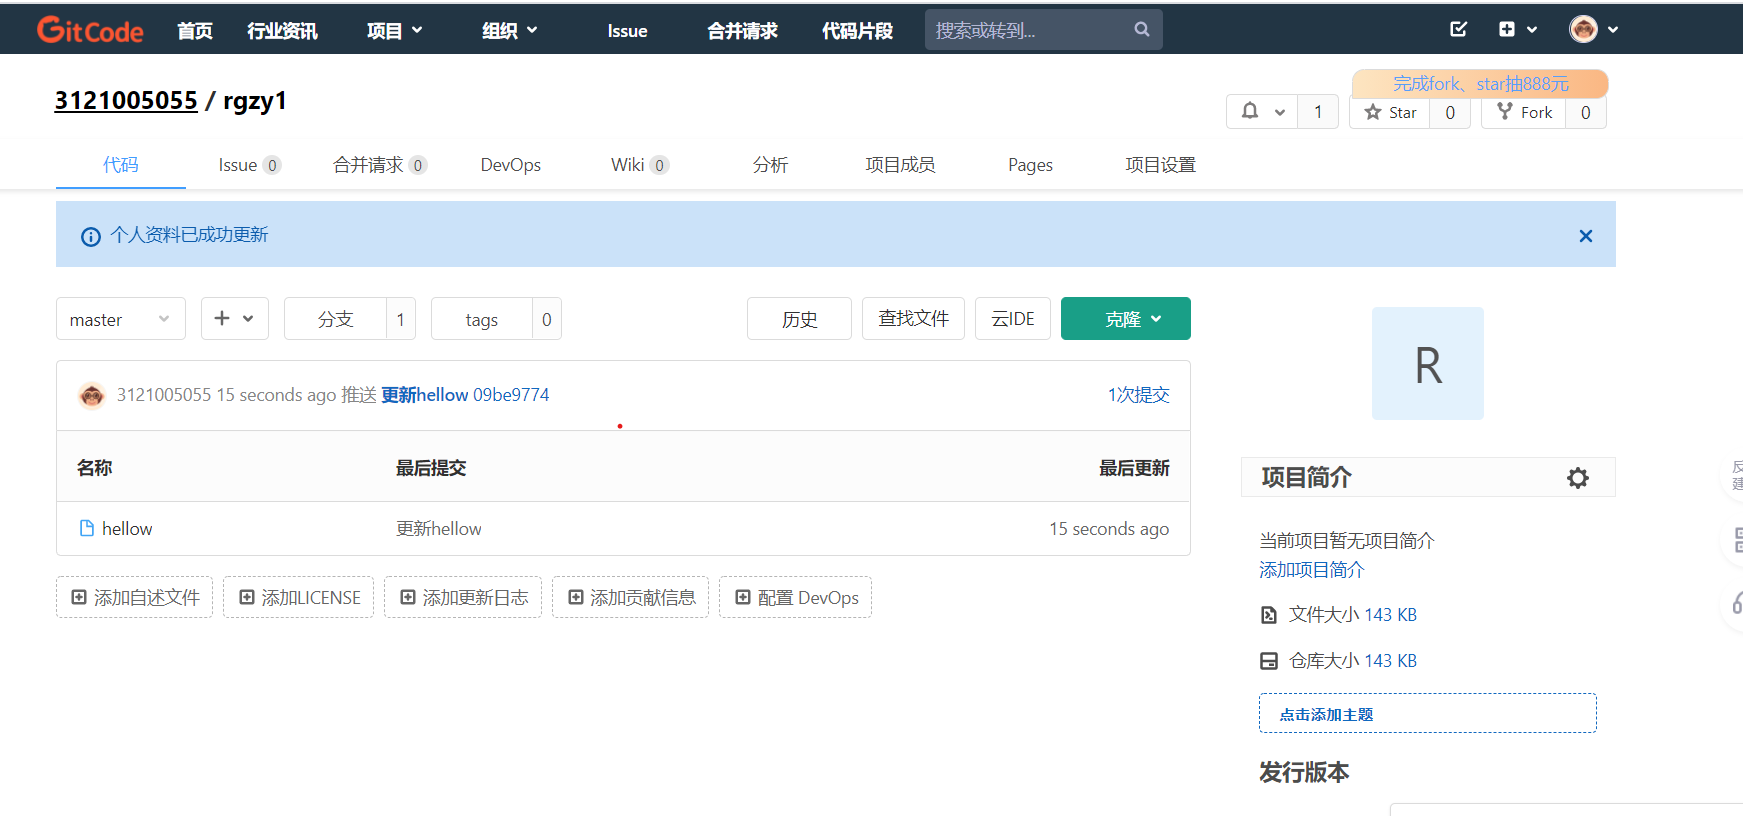Click 添加项目简介 link

[1311, 570]
